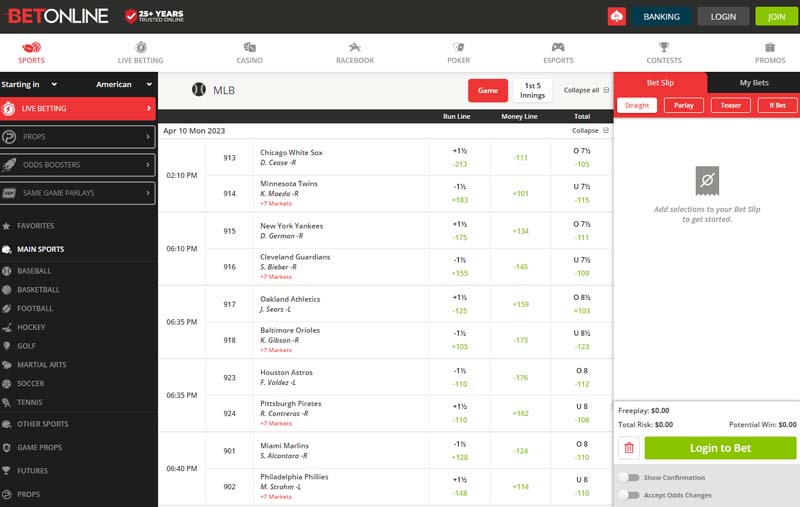Image resolution: width=800 pixels, height=507 pixels.
Task: Select Chicago White Sox money line -111
Action: coord(520,158)
